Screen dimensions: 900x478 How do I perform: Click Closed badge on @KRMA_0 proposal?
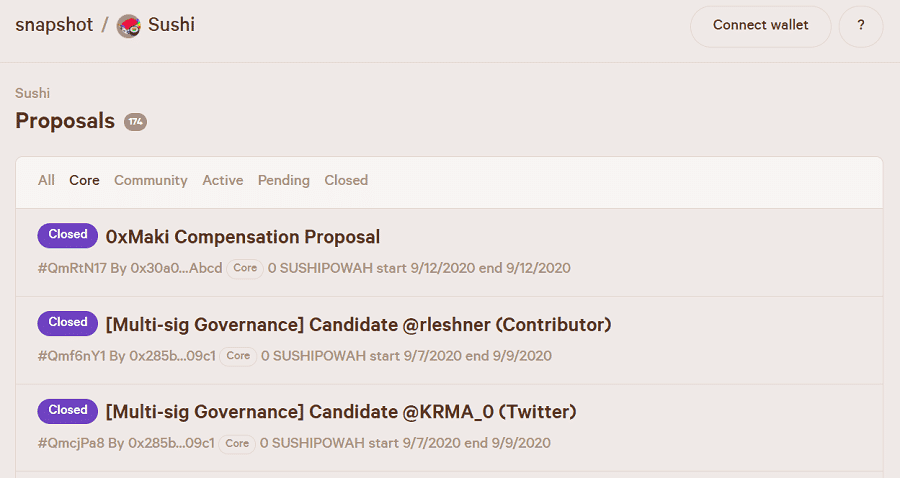pyautogui.click(x=68, y=410)
